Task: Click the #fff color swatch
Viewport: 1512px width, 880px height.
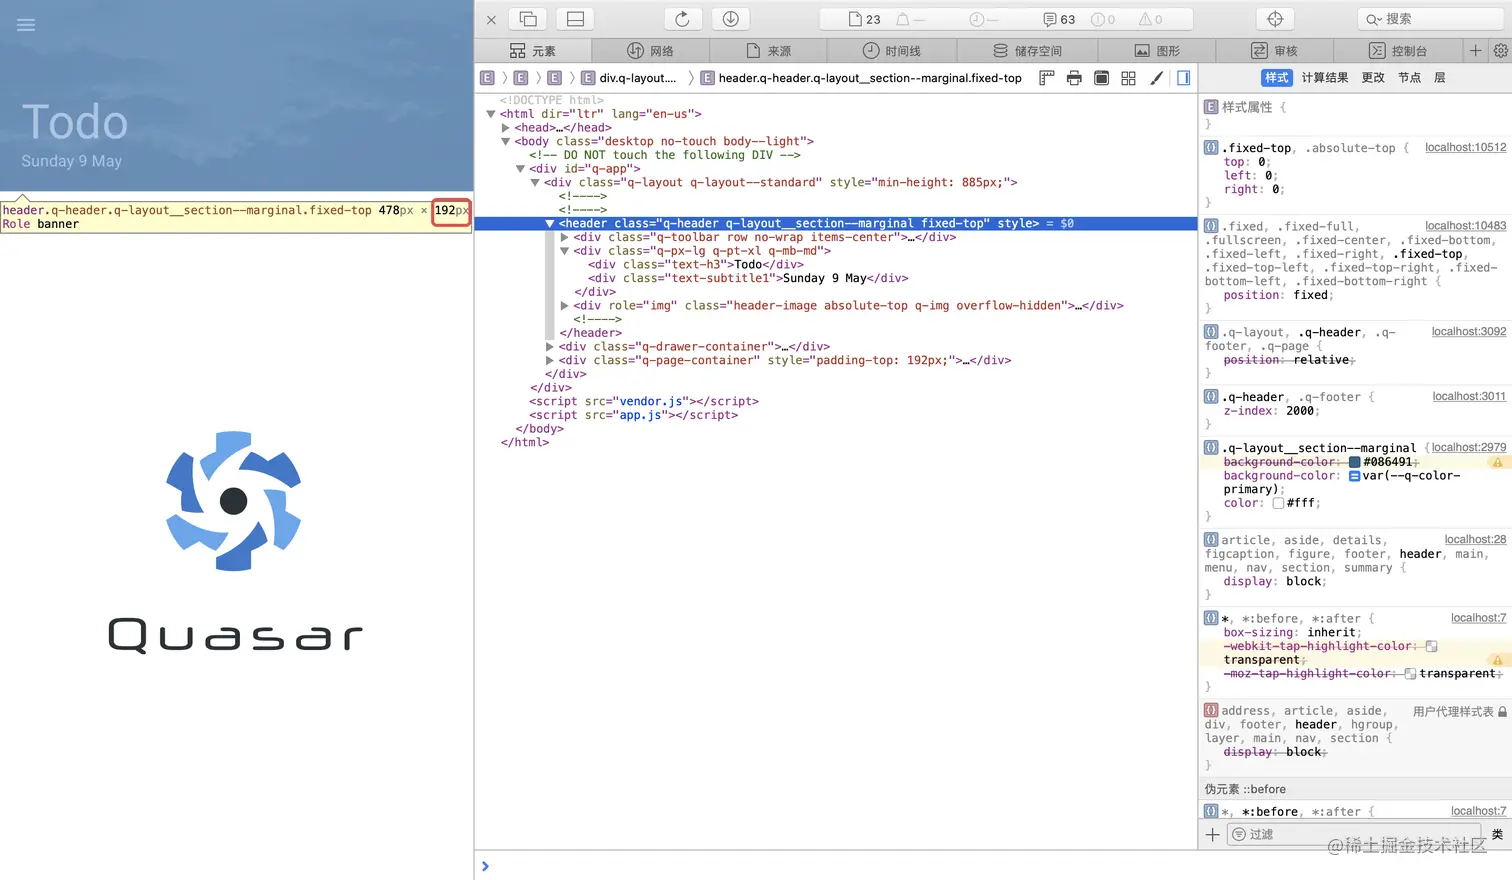Action: (x=1278, y=503)
